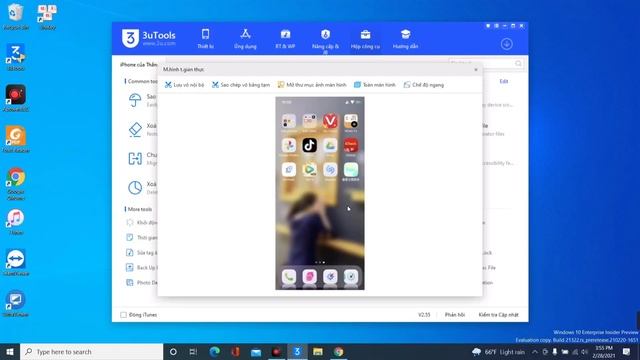Click the Phản hồi feedback link
The height and width of the screenshot is (360, 640).
point(455,315)
